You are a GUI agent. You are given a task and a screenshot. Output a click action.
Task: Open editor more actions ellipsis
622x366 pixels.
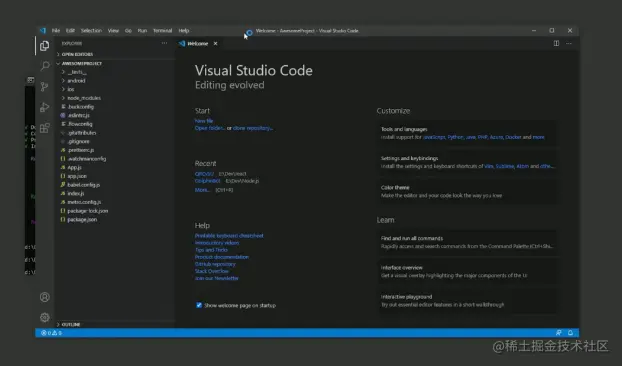[x=569, y=43]
